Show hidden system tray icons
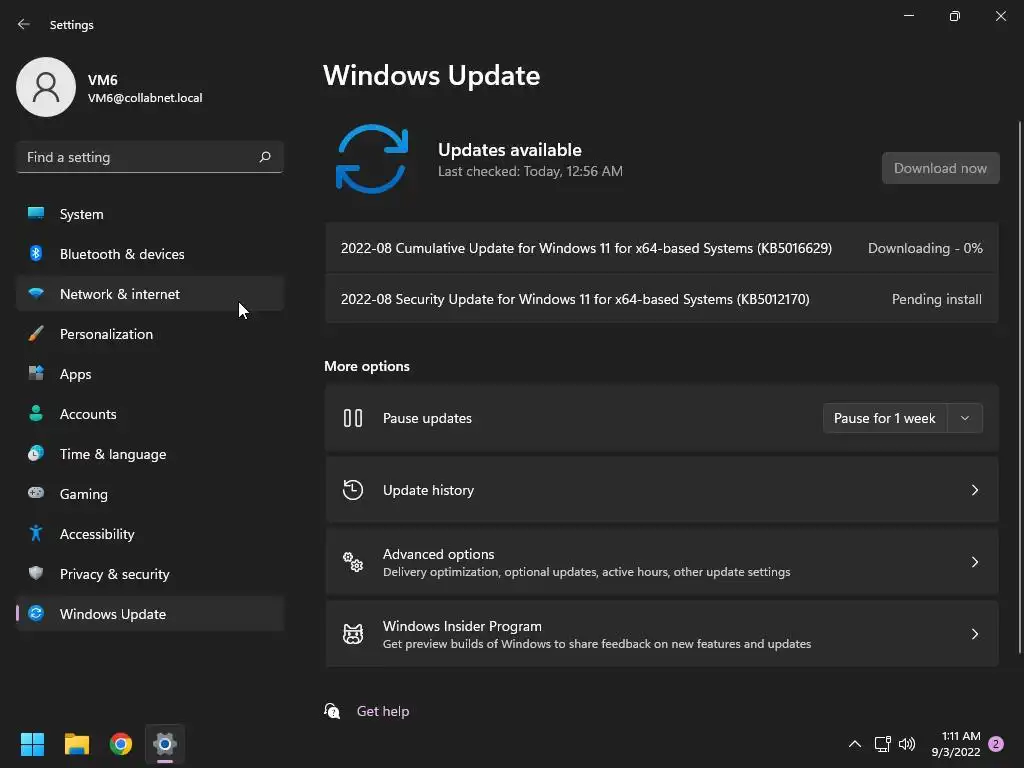1024x768 pixels. [854, 744]
